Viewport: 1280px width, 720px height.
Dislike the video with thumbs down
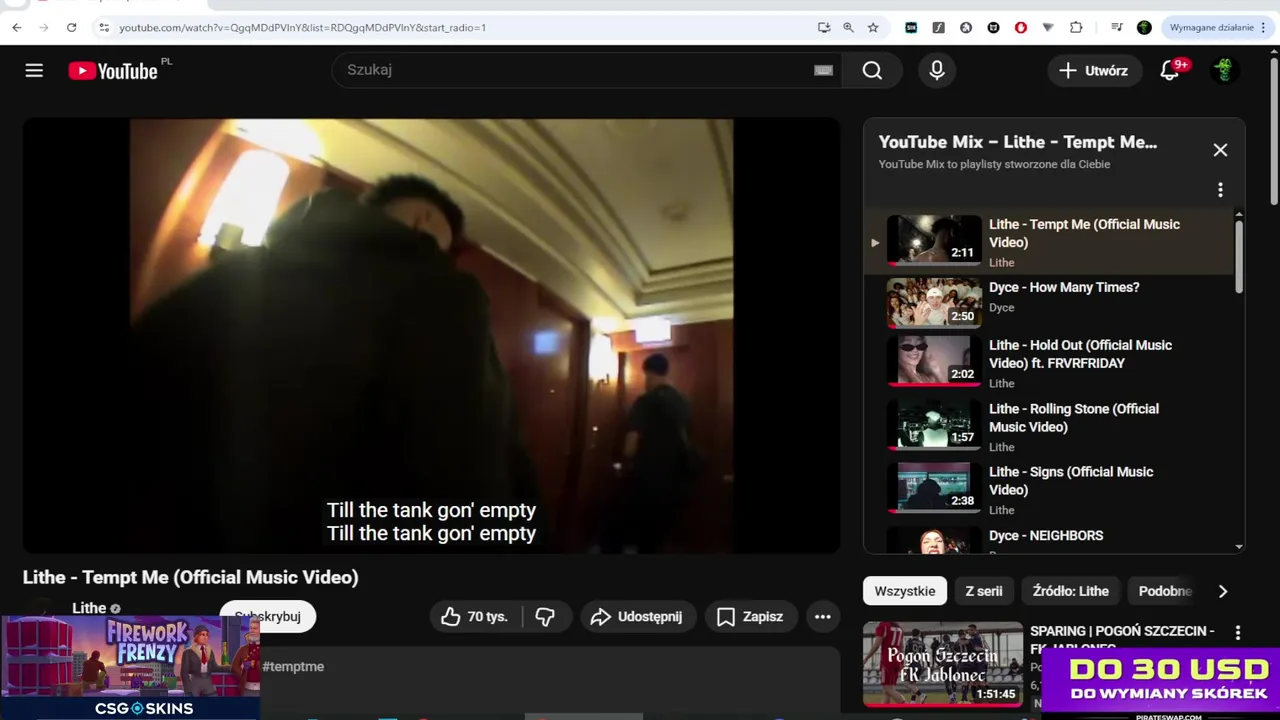[x=545, y=617]
